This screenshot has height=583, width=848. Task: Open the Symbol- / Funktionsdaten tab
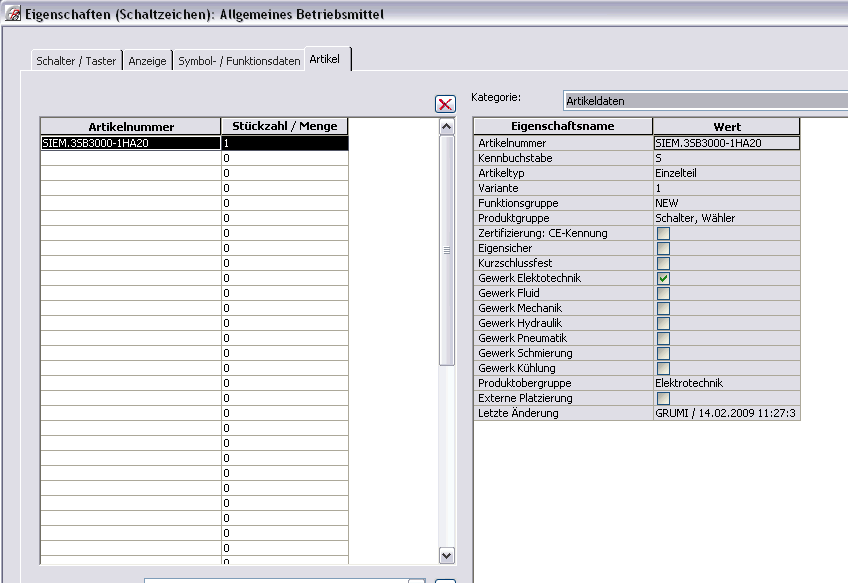point(239,61)
